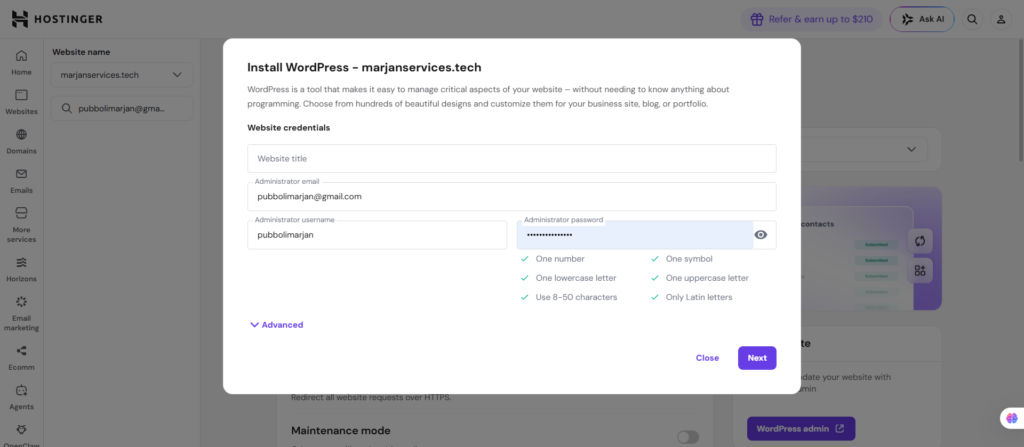Open Agents sidebar item
Image resolution: width=1024 pixels, height=447 pixels.
tap(22, 397)
